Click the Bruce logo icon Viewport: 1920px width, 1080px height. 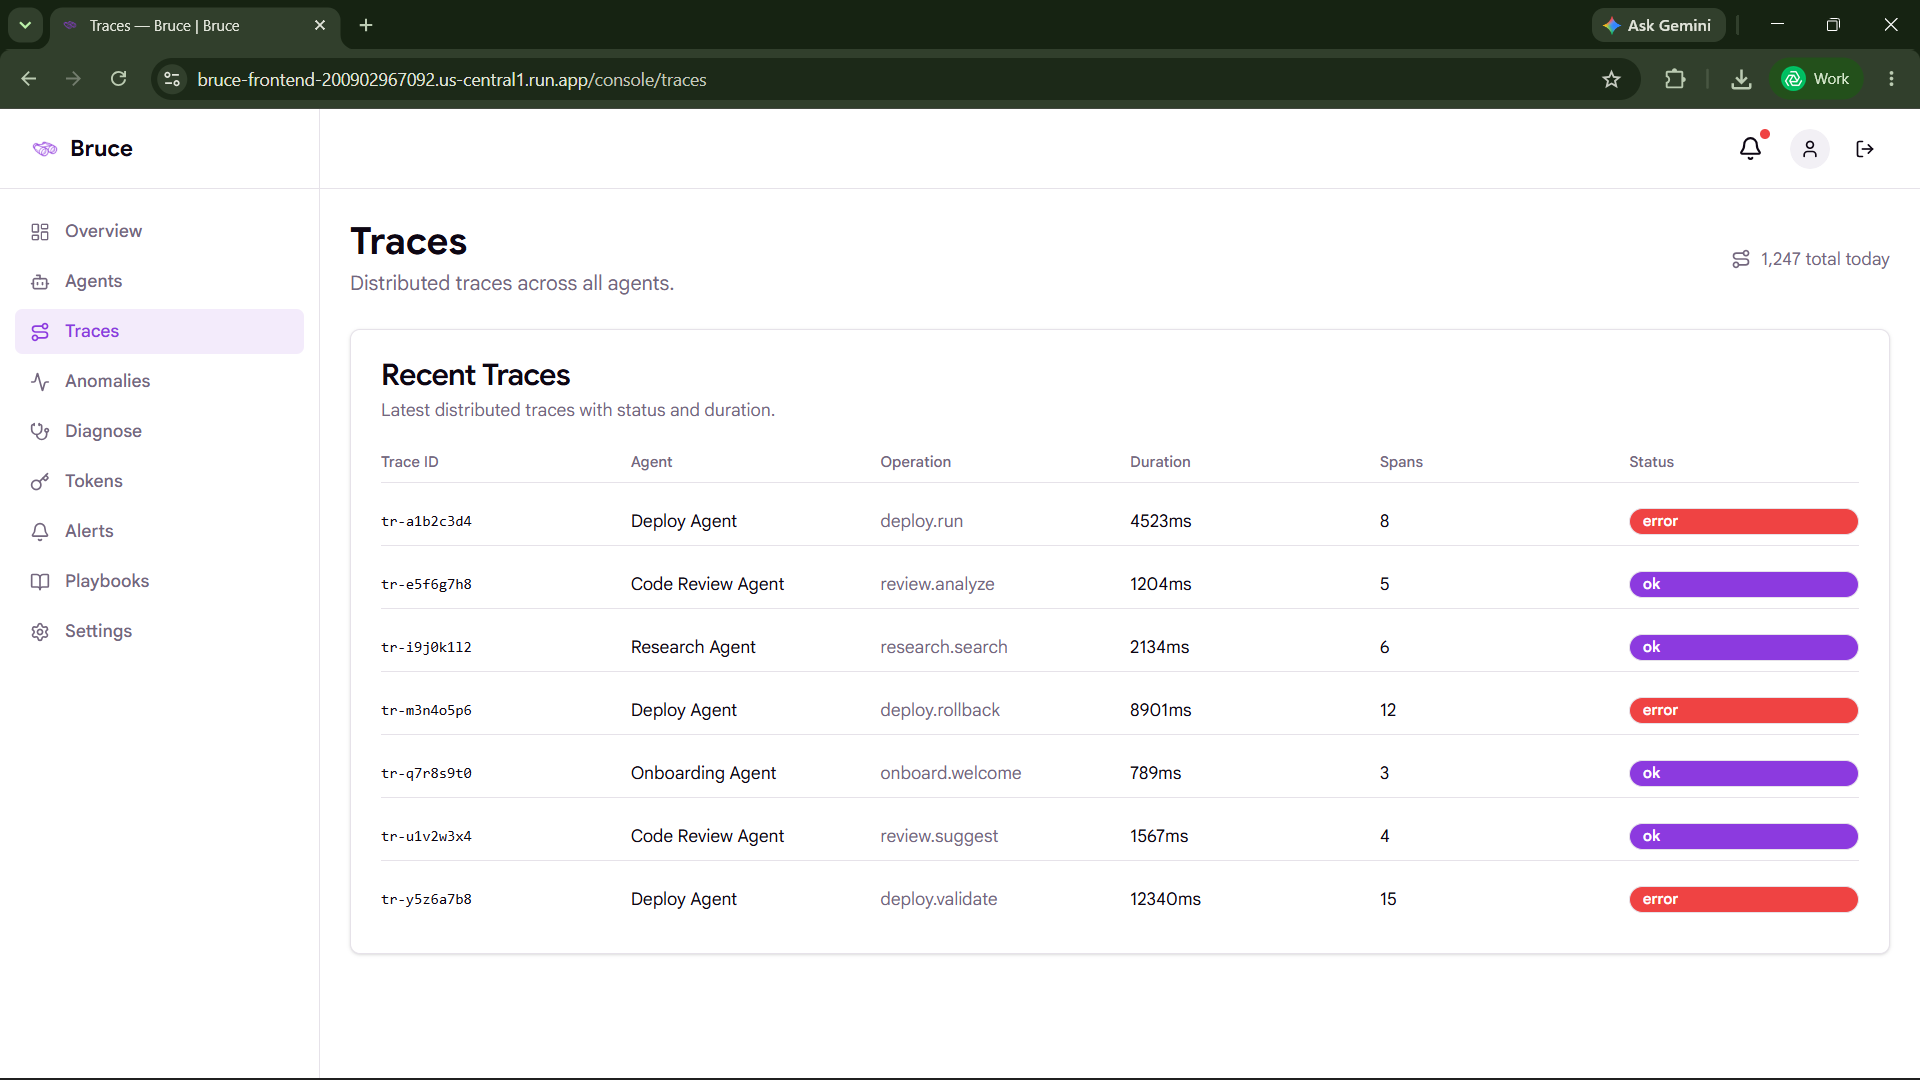point(45,149)
